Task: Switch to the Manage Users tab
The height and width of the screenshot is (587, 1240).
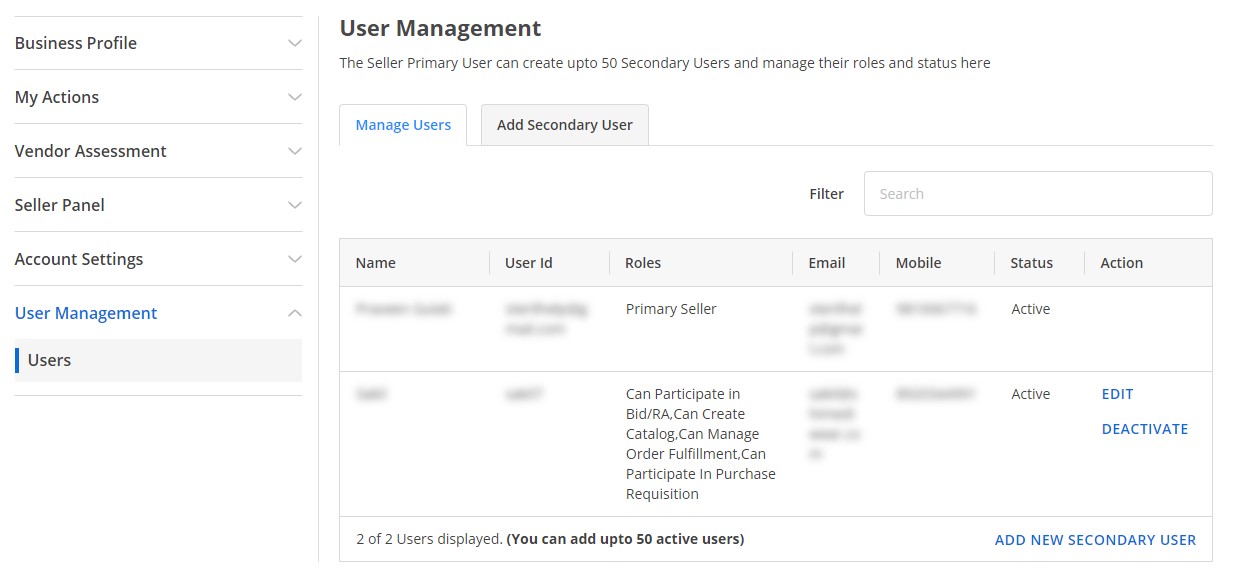Action: click(403, 124)
